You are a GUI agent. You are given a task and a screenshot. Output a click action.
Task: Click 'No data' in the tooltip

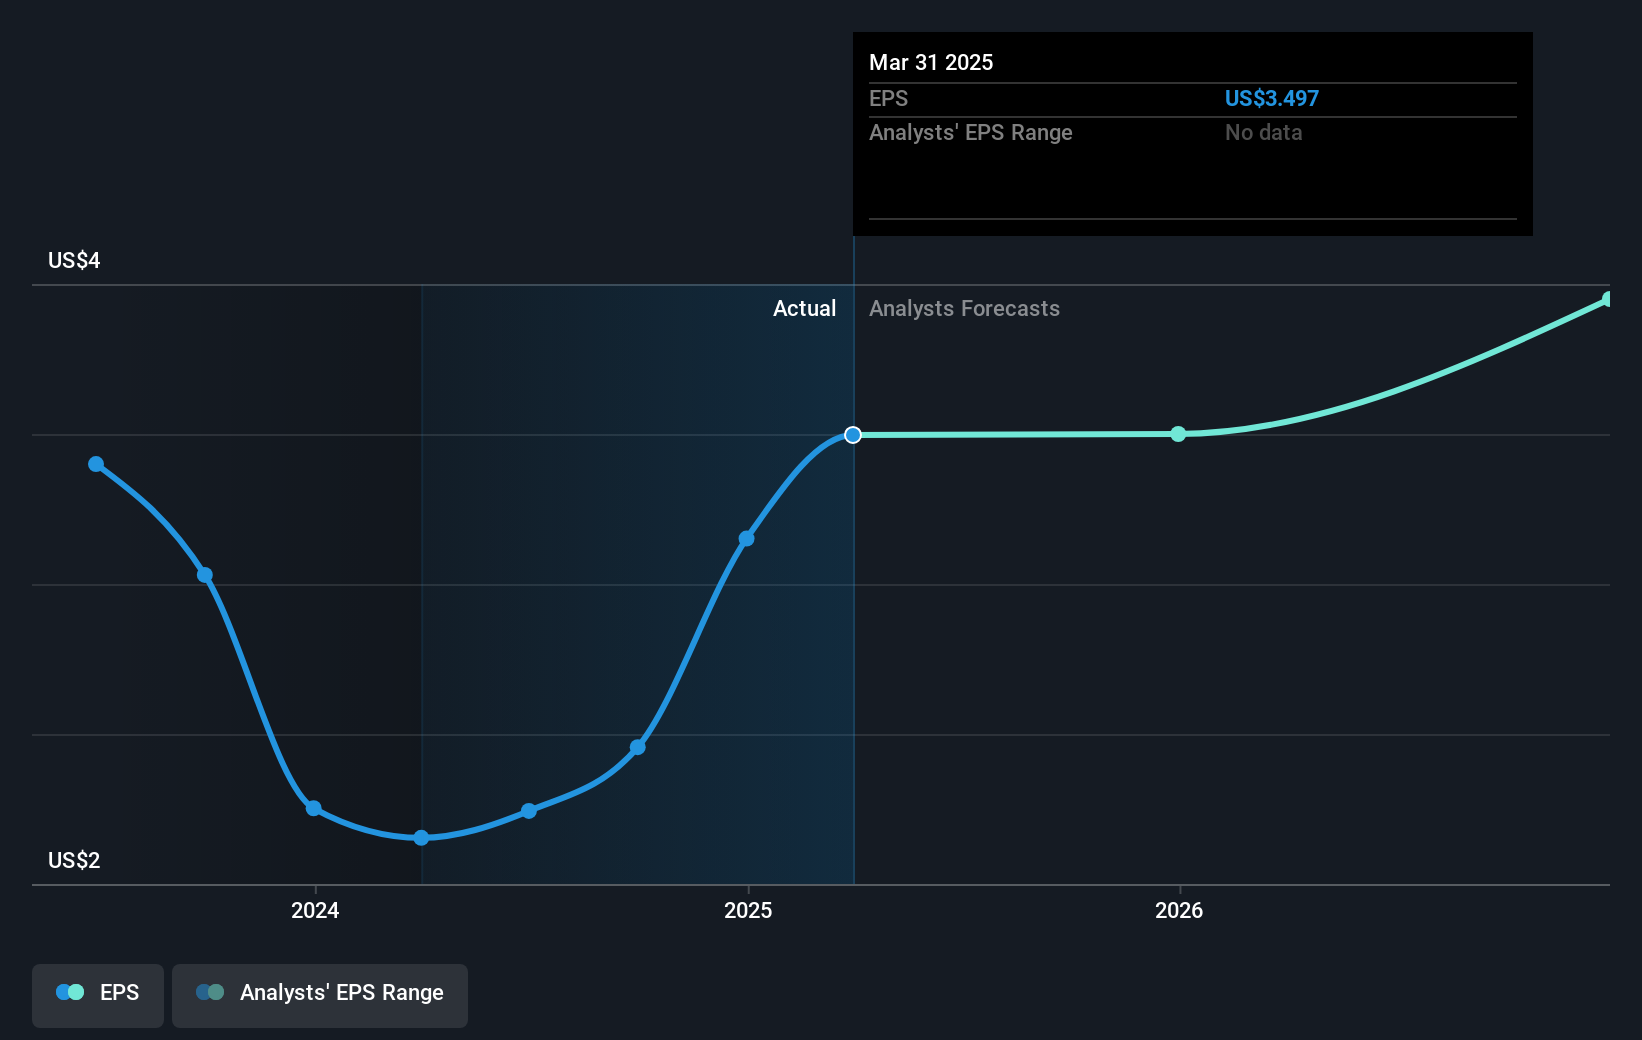pos(1264,133)
